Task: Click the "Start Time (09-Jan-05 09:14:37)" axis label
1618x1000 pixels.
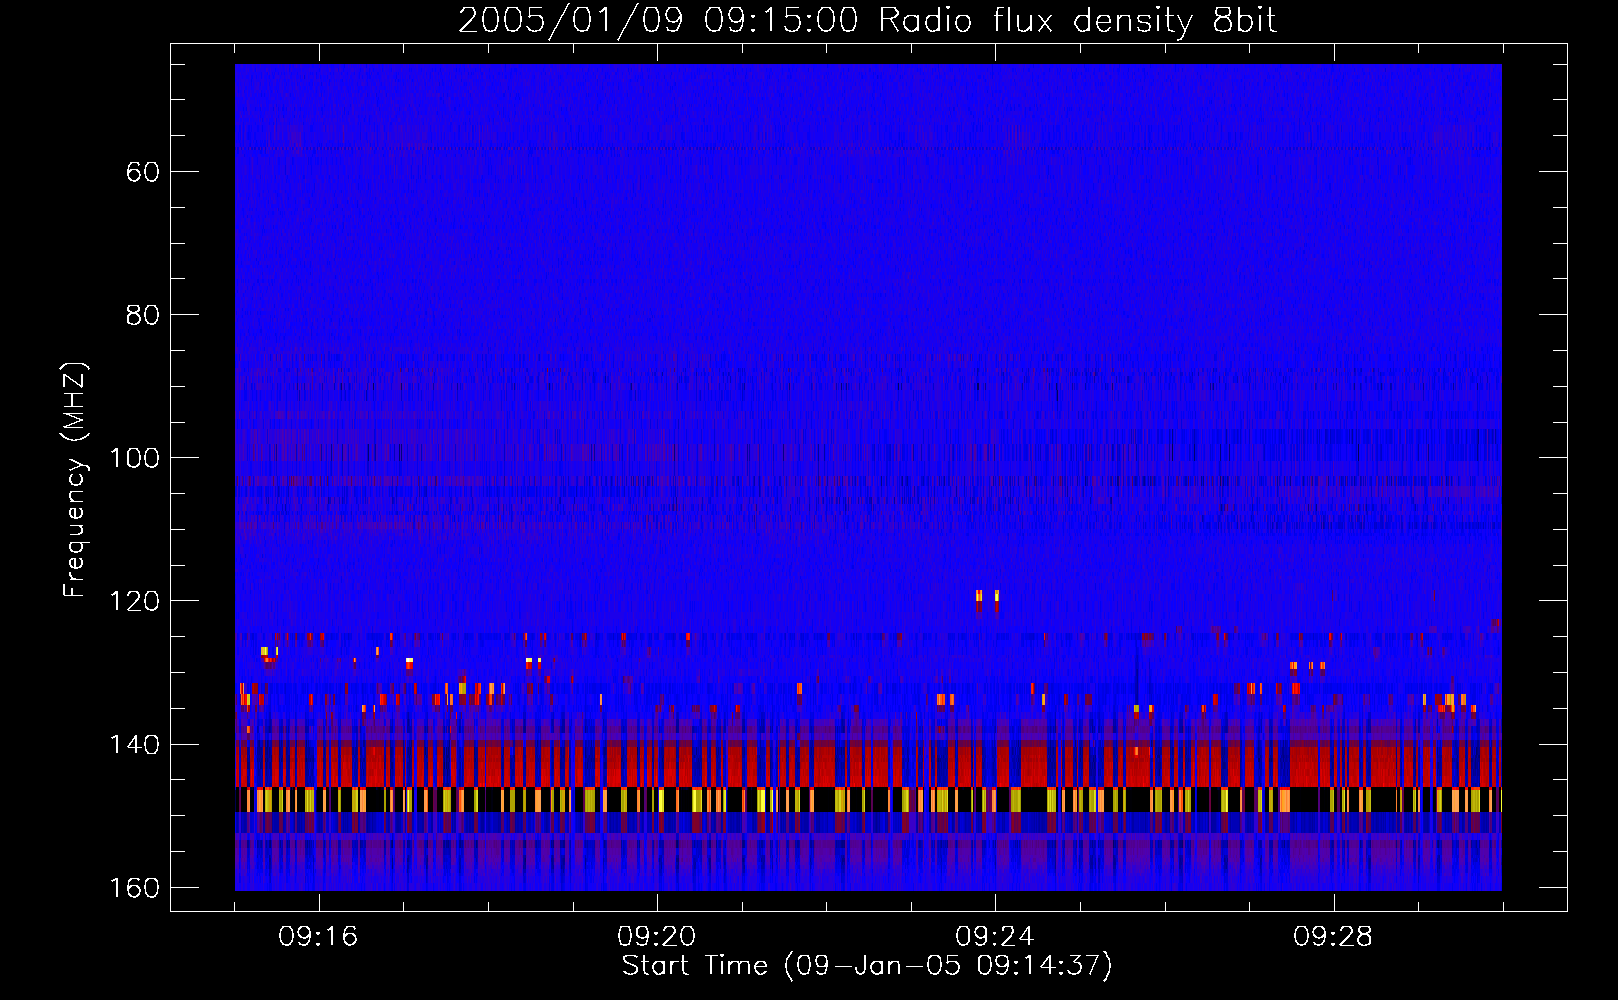Action: click(867, 966)
